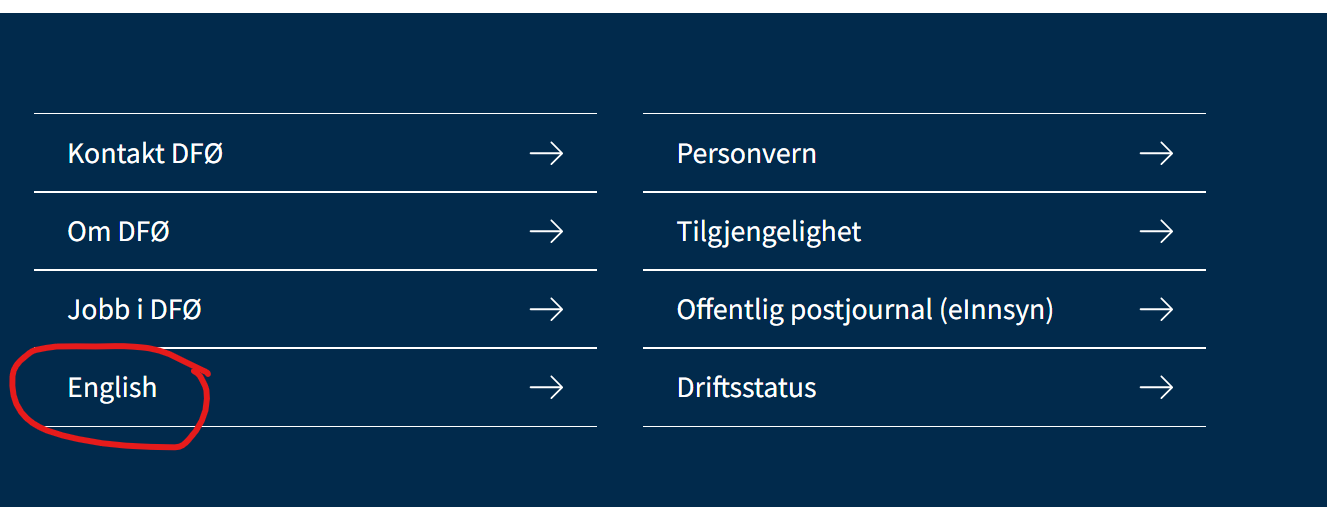The height and width of the screenshot is (507, 1327).
Task: Select the arrow icon on Jobb i DFØ row
Action: point(546,309)
